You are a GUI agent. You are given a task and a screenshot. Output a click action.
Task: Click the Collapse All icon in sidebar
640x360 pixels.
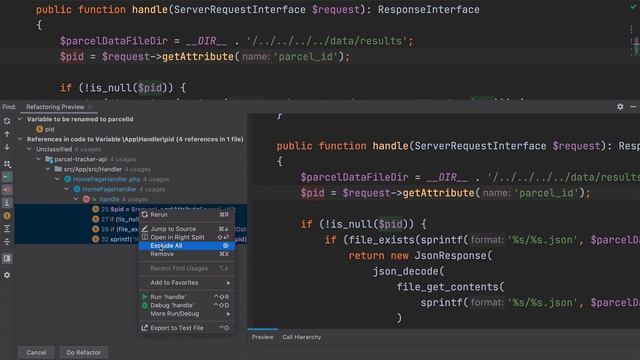7,242
